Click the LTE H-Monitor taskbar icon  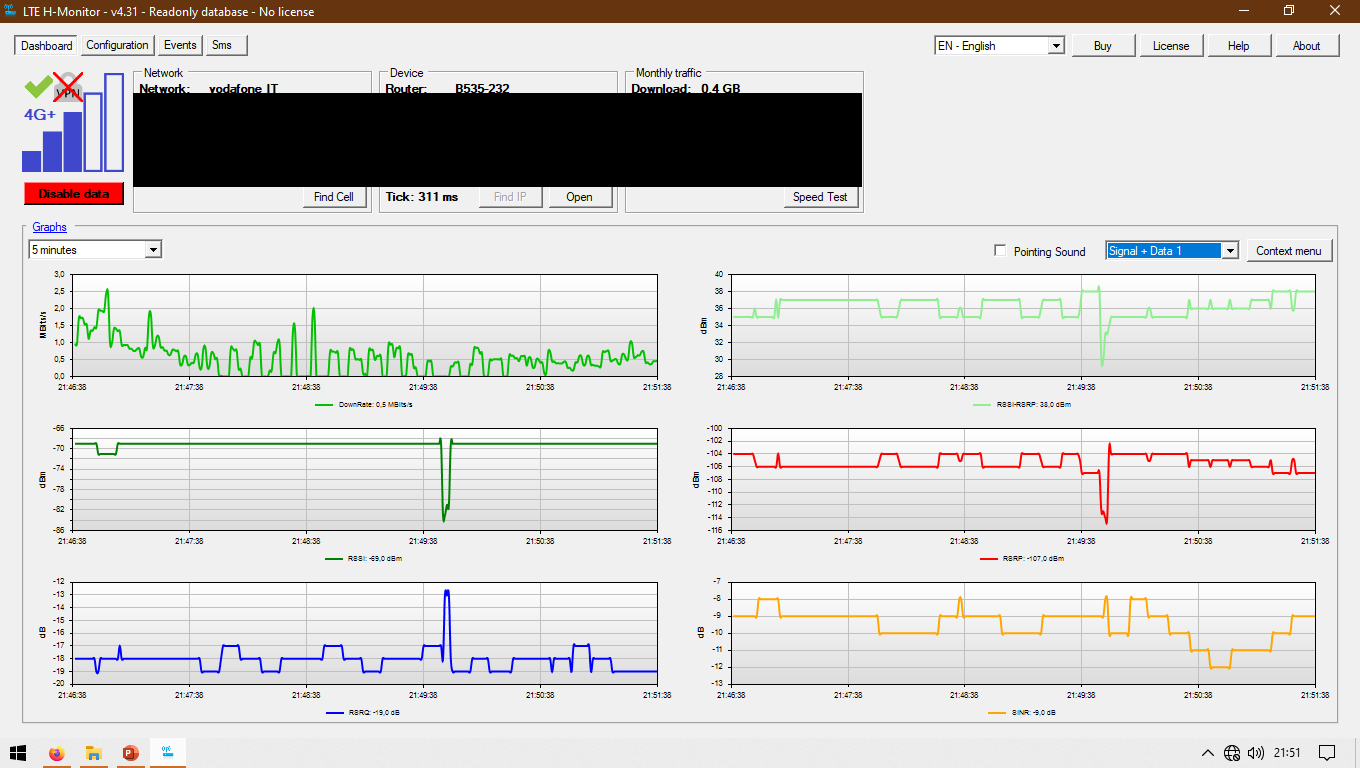[x=167, y=752]
